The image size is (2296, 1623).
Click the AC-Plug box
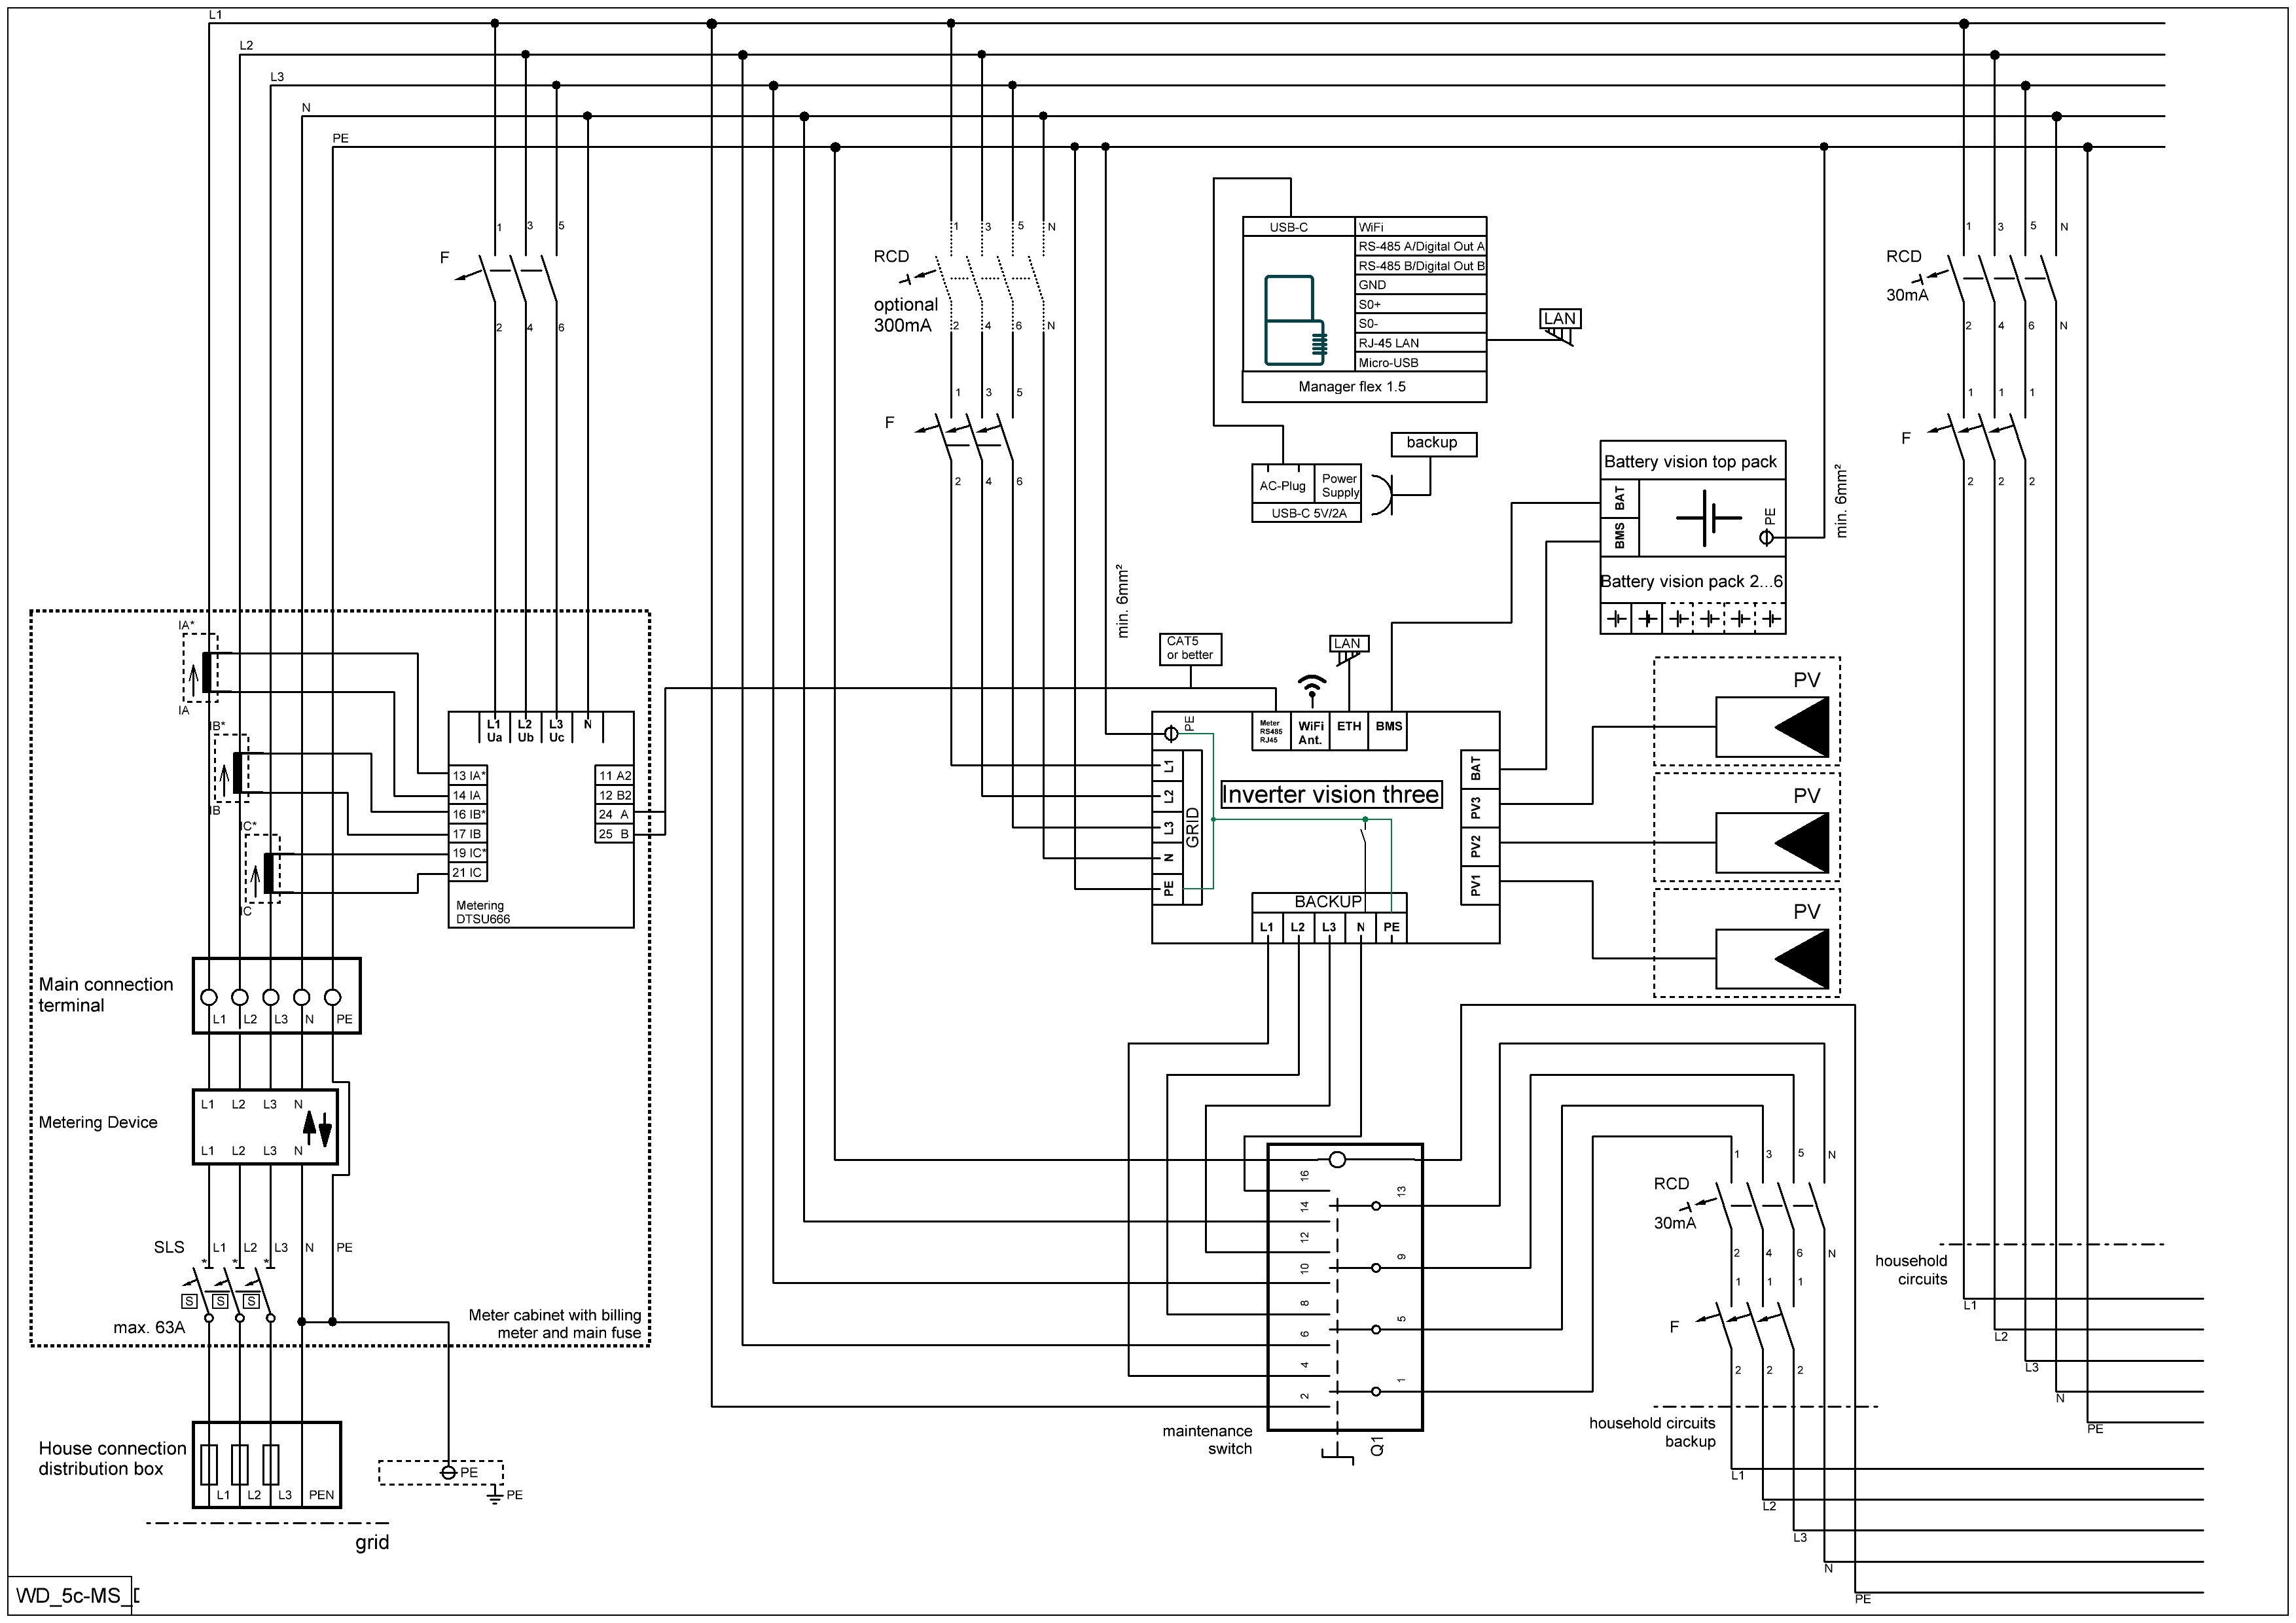click(x=1282, y=485)
